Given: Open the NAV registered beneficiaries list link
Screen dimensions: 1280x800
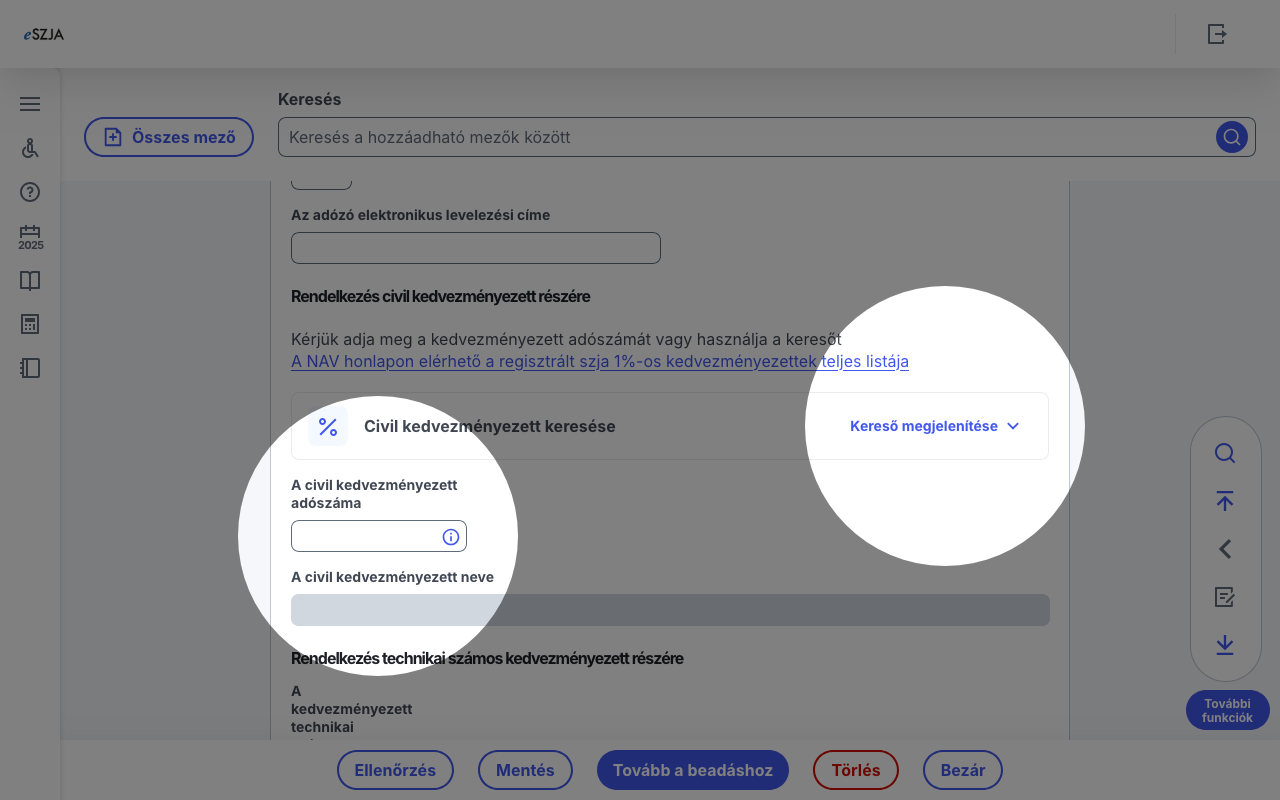Looking at the screenshot, I should click(599, 362).
